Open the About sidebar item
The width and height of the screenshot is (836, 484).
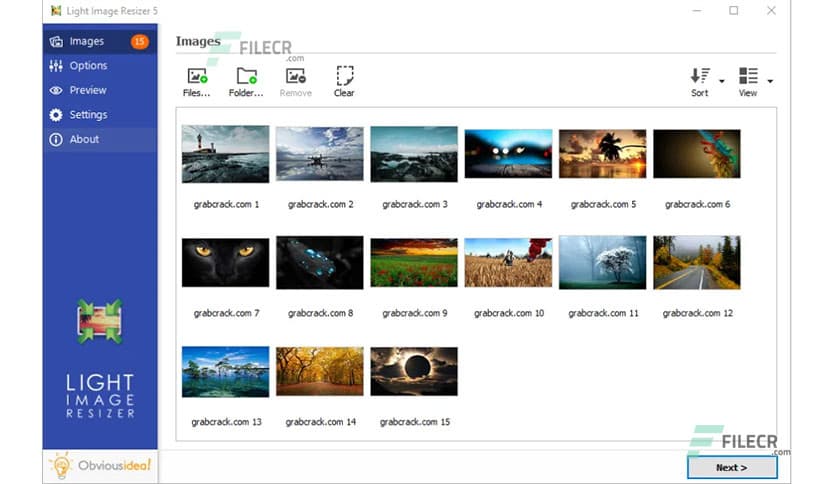point(100,139)
